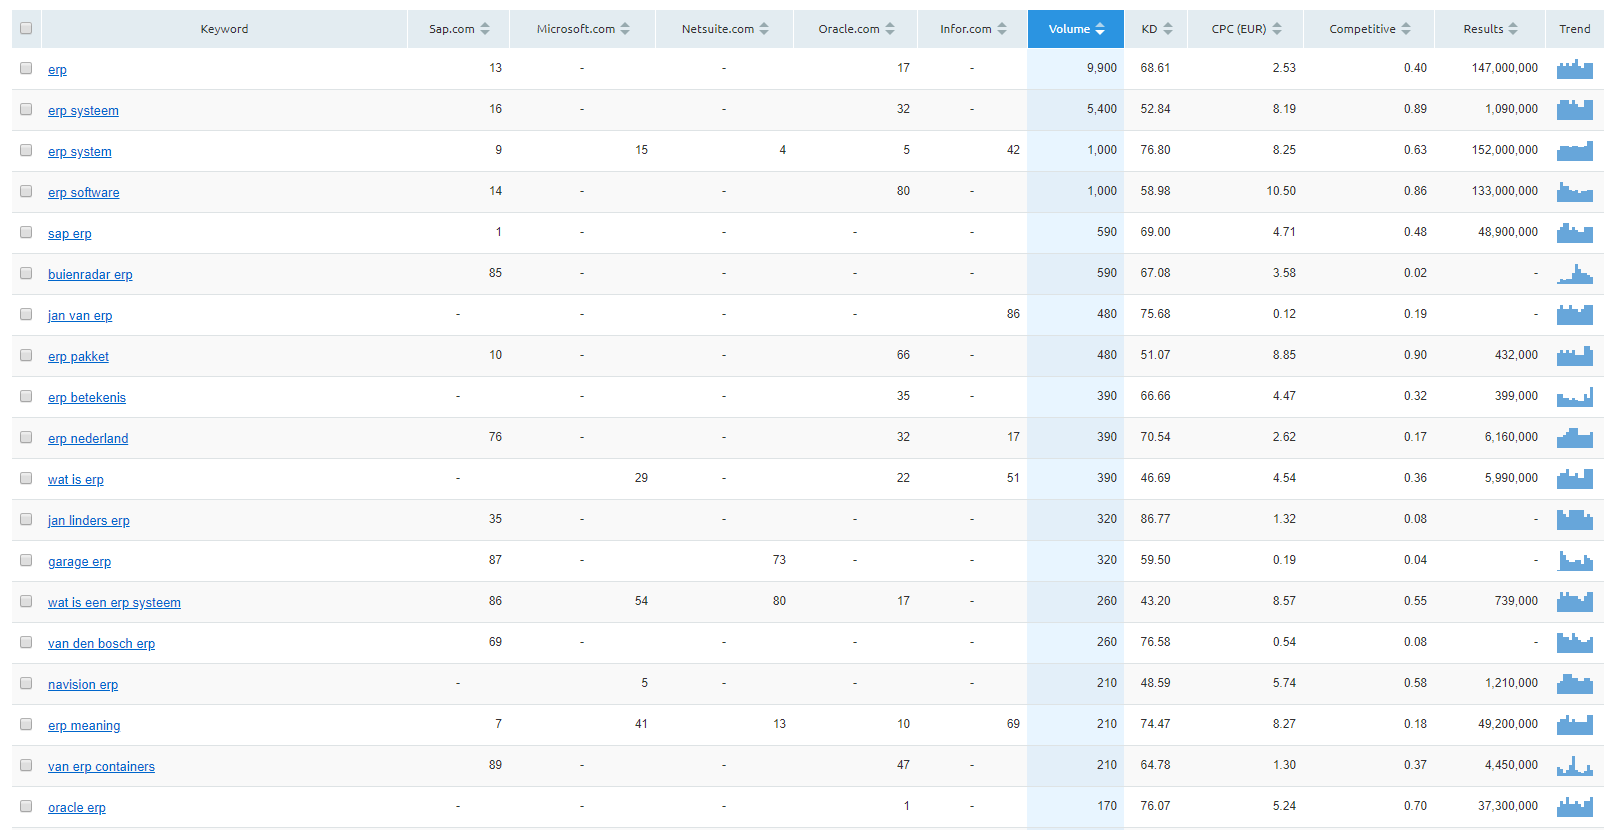
Task: Sort table by Oracle.com position
Action: click(856, 29)
